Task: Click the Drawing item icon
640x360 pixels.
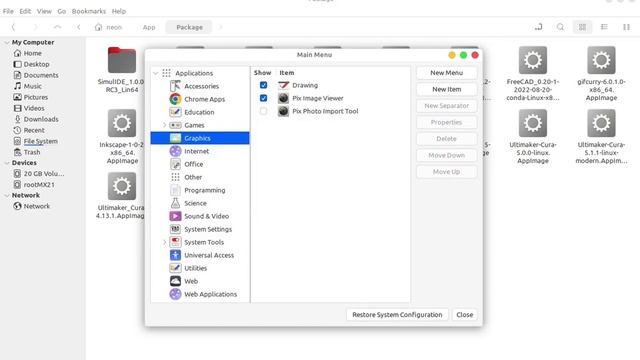Action: pos(283,85)
